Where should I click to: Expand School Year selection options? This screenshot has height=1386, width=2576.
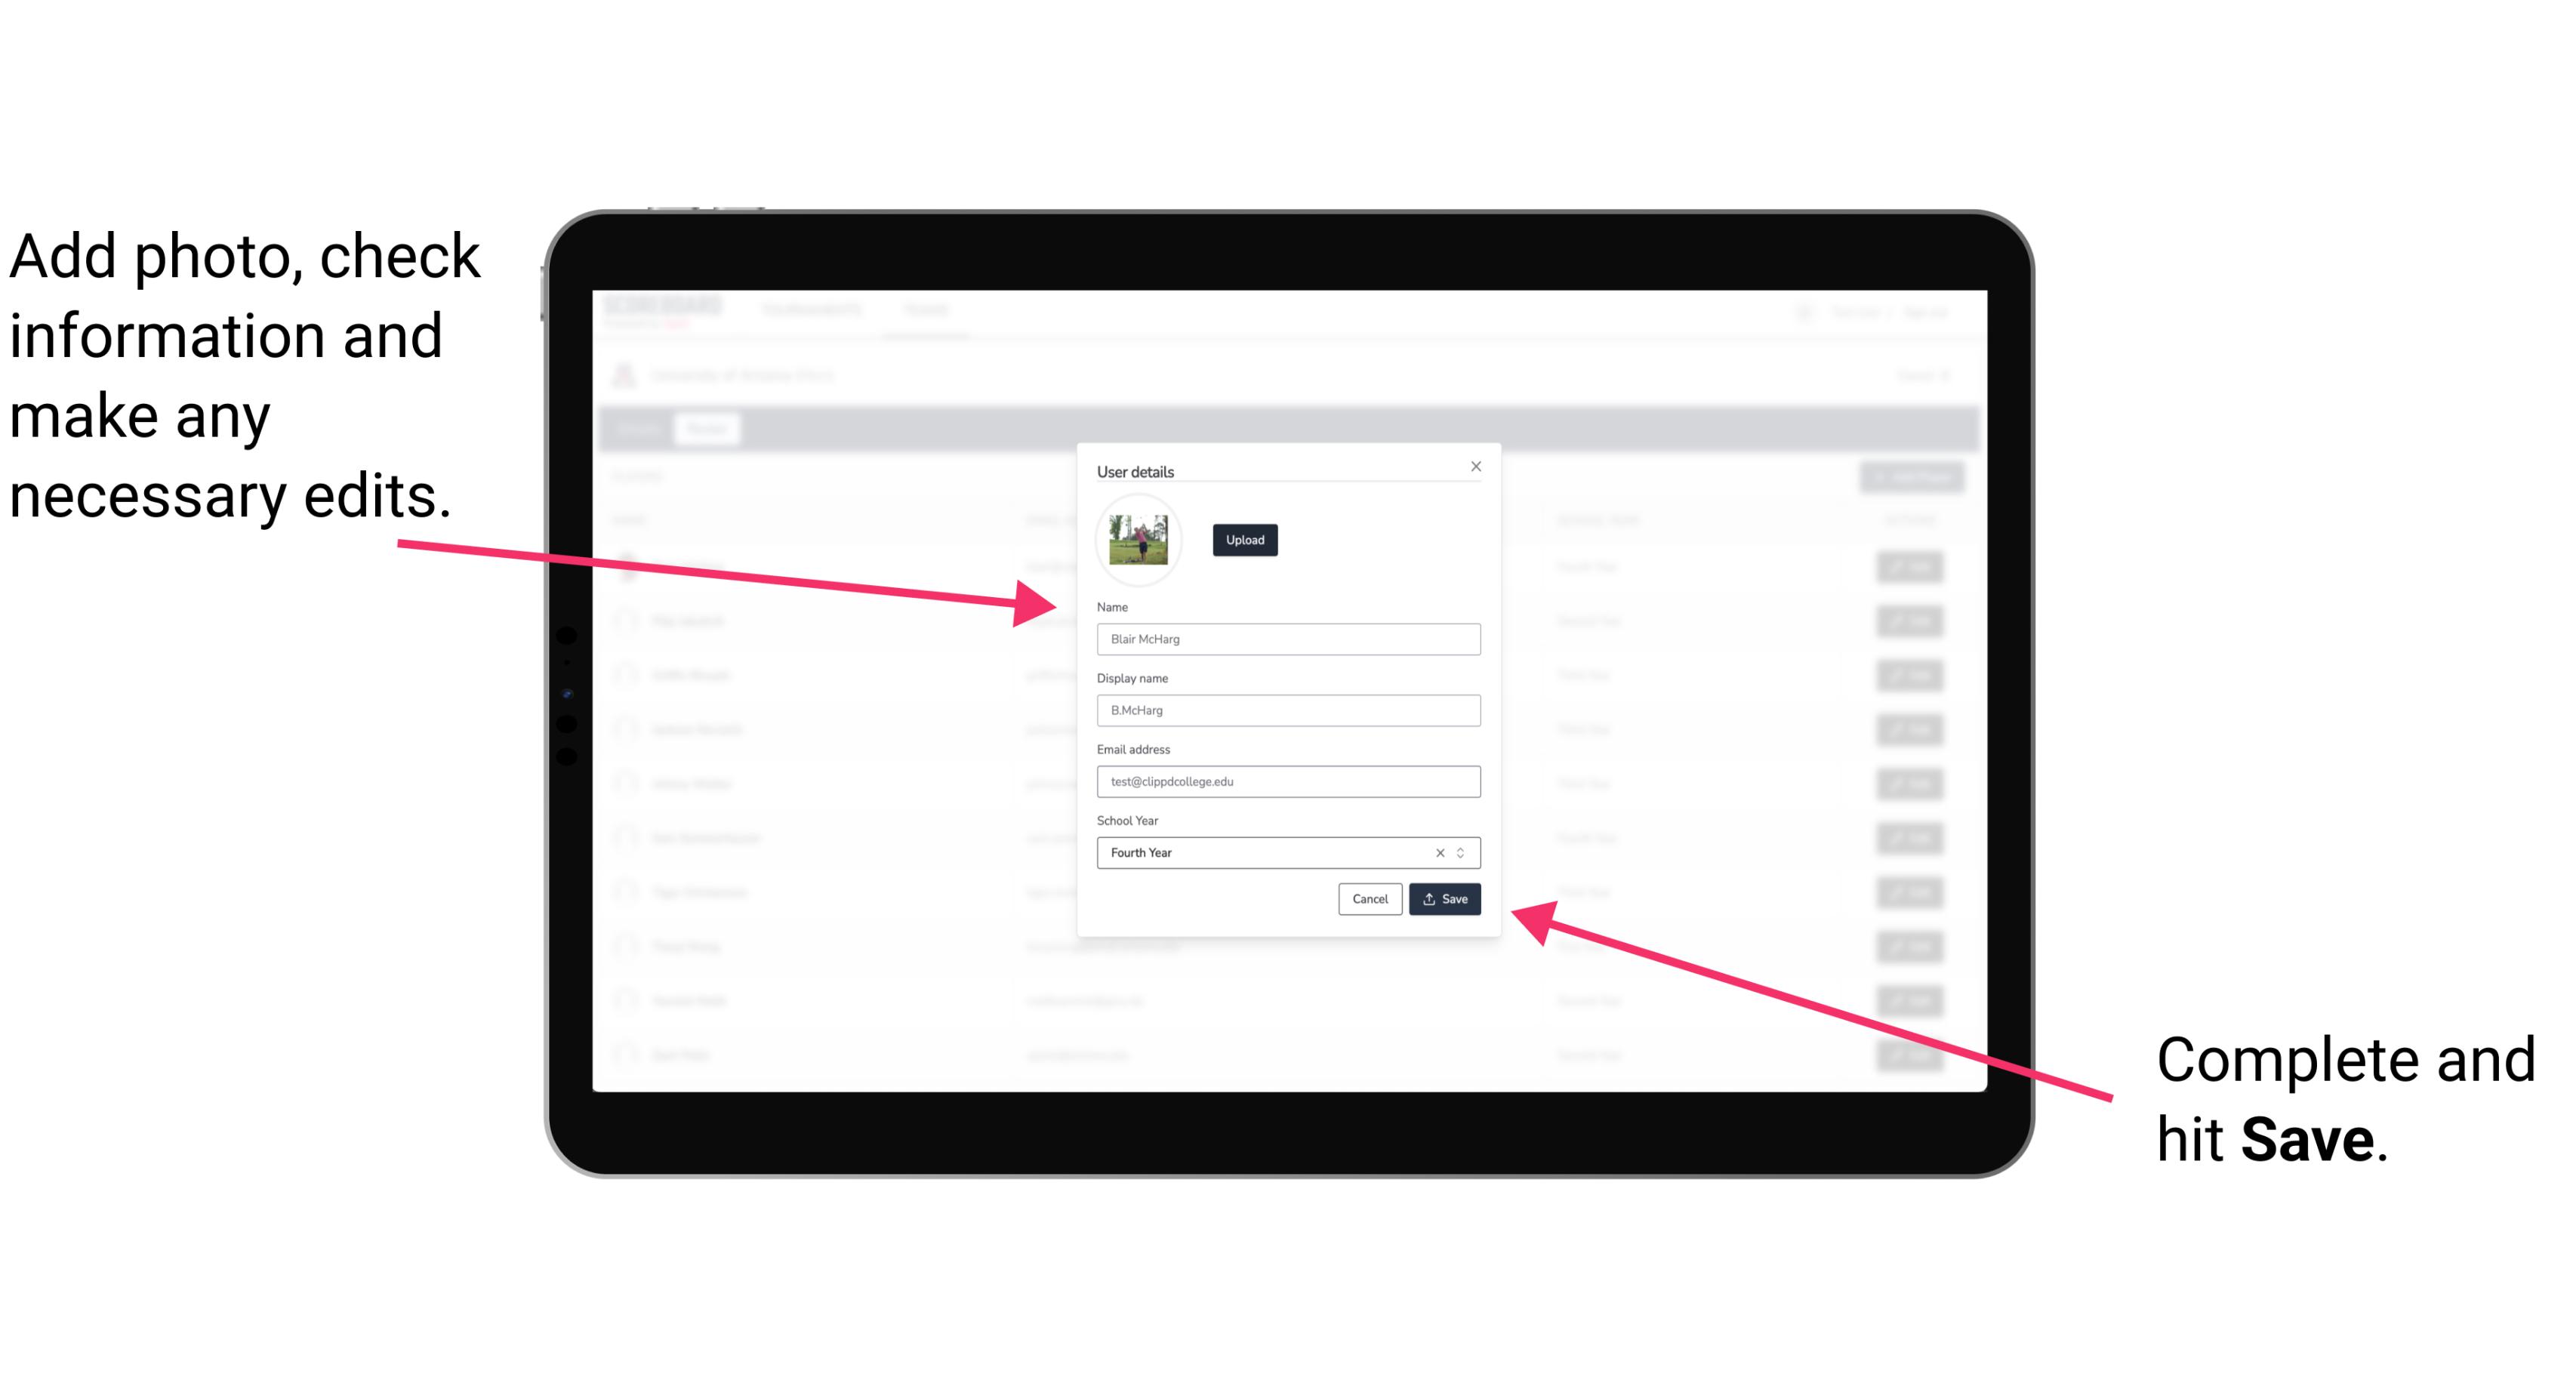(1463, 852)
